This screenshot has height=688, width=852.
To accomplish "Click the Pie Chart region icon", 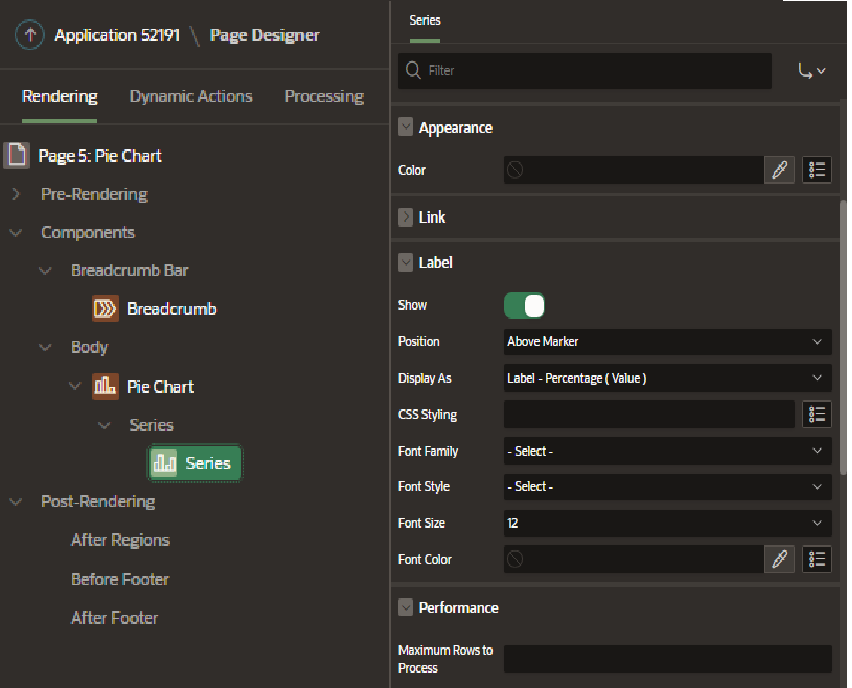I will (x=105, y=386).
